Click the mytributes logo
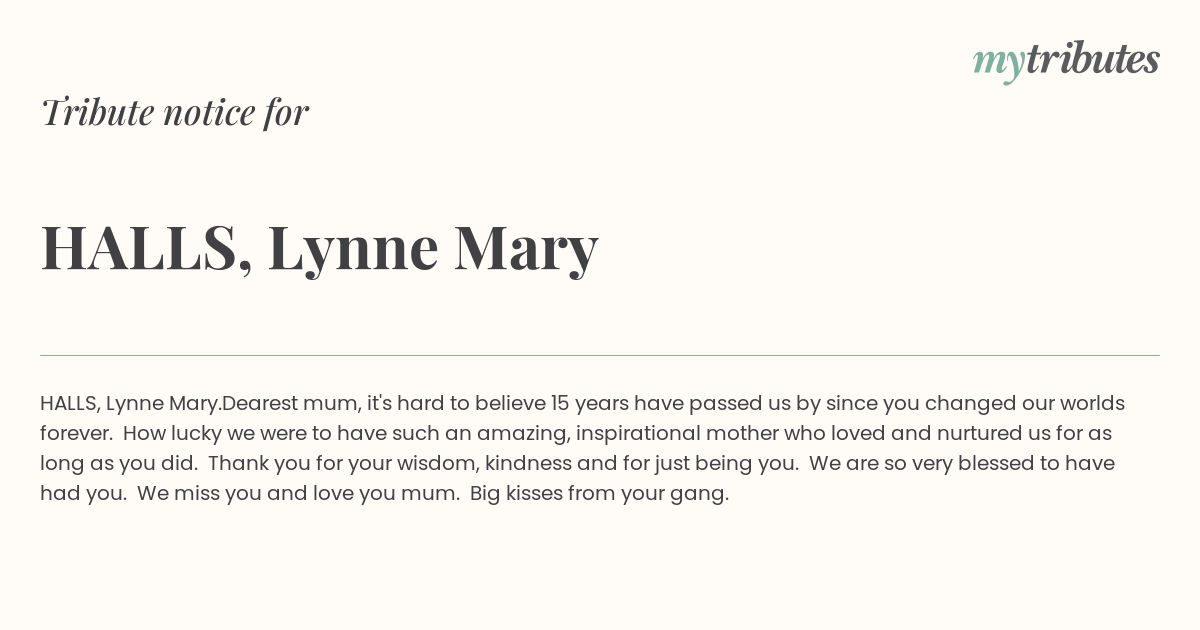This screenshot has height=630, width=1200. (1066, 61)
